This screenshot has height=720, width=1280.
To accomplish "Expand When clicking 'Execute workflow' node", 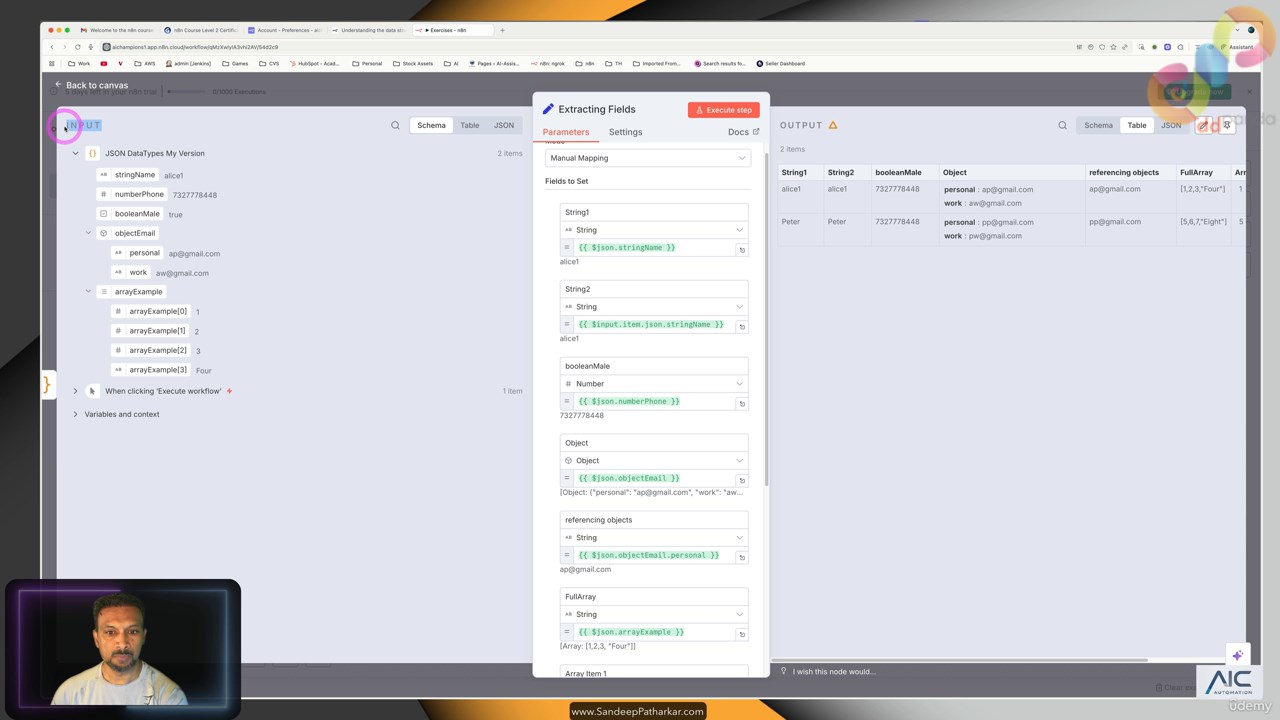I will click(75, 391).
